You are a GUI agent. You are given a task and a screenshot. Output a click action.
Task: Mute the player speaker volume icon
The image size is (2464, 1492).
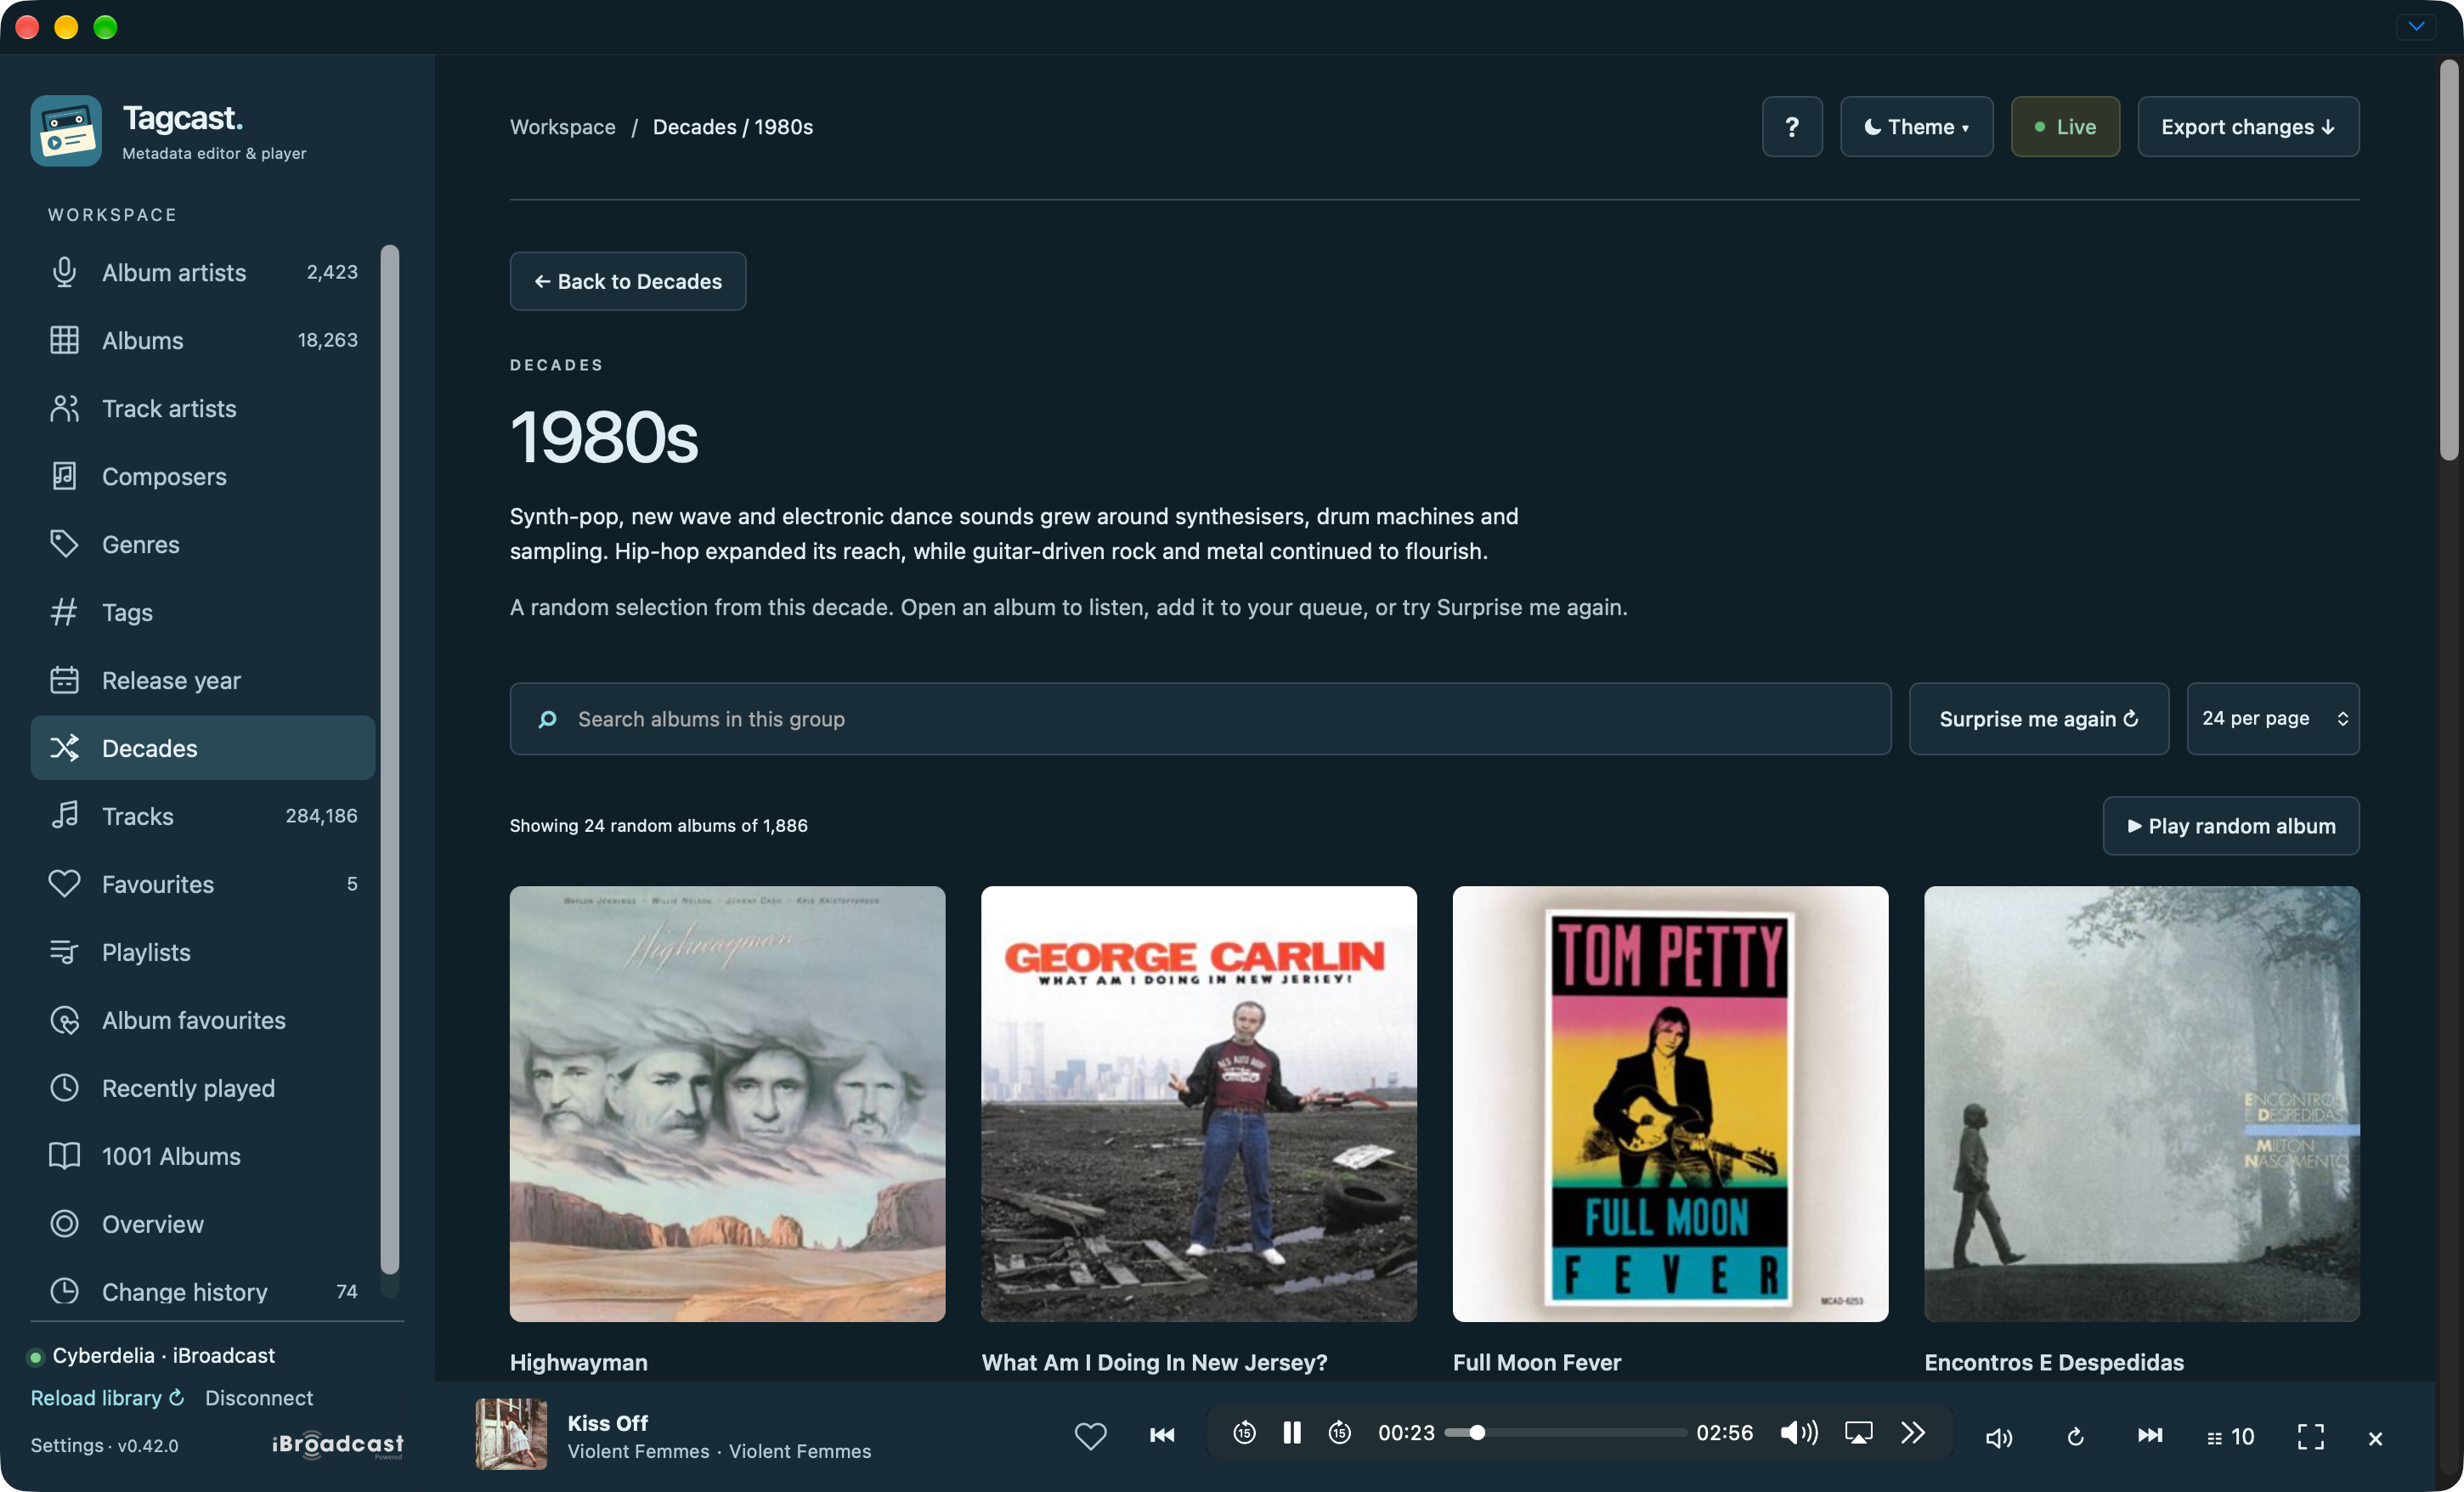(1798, 1433)
